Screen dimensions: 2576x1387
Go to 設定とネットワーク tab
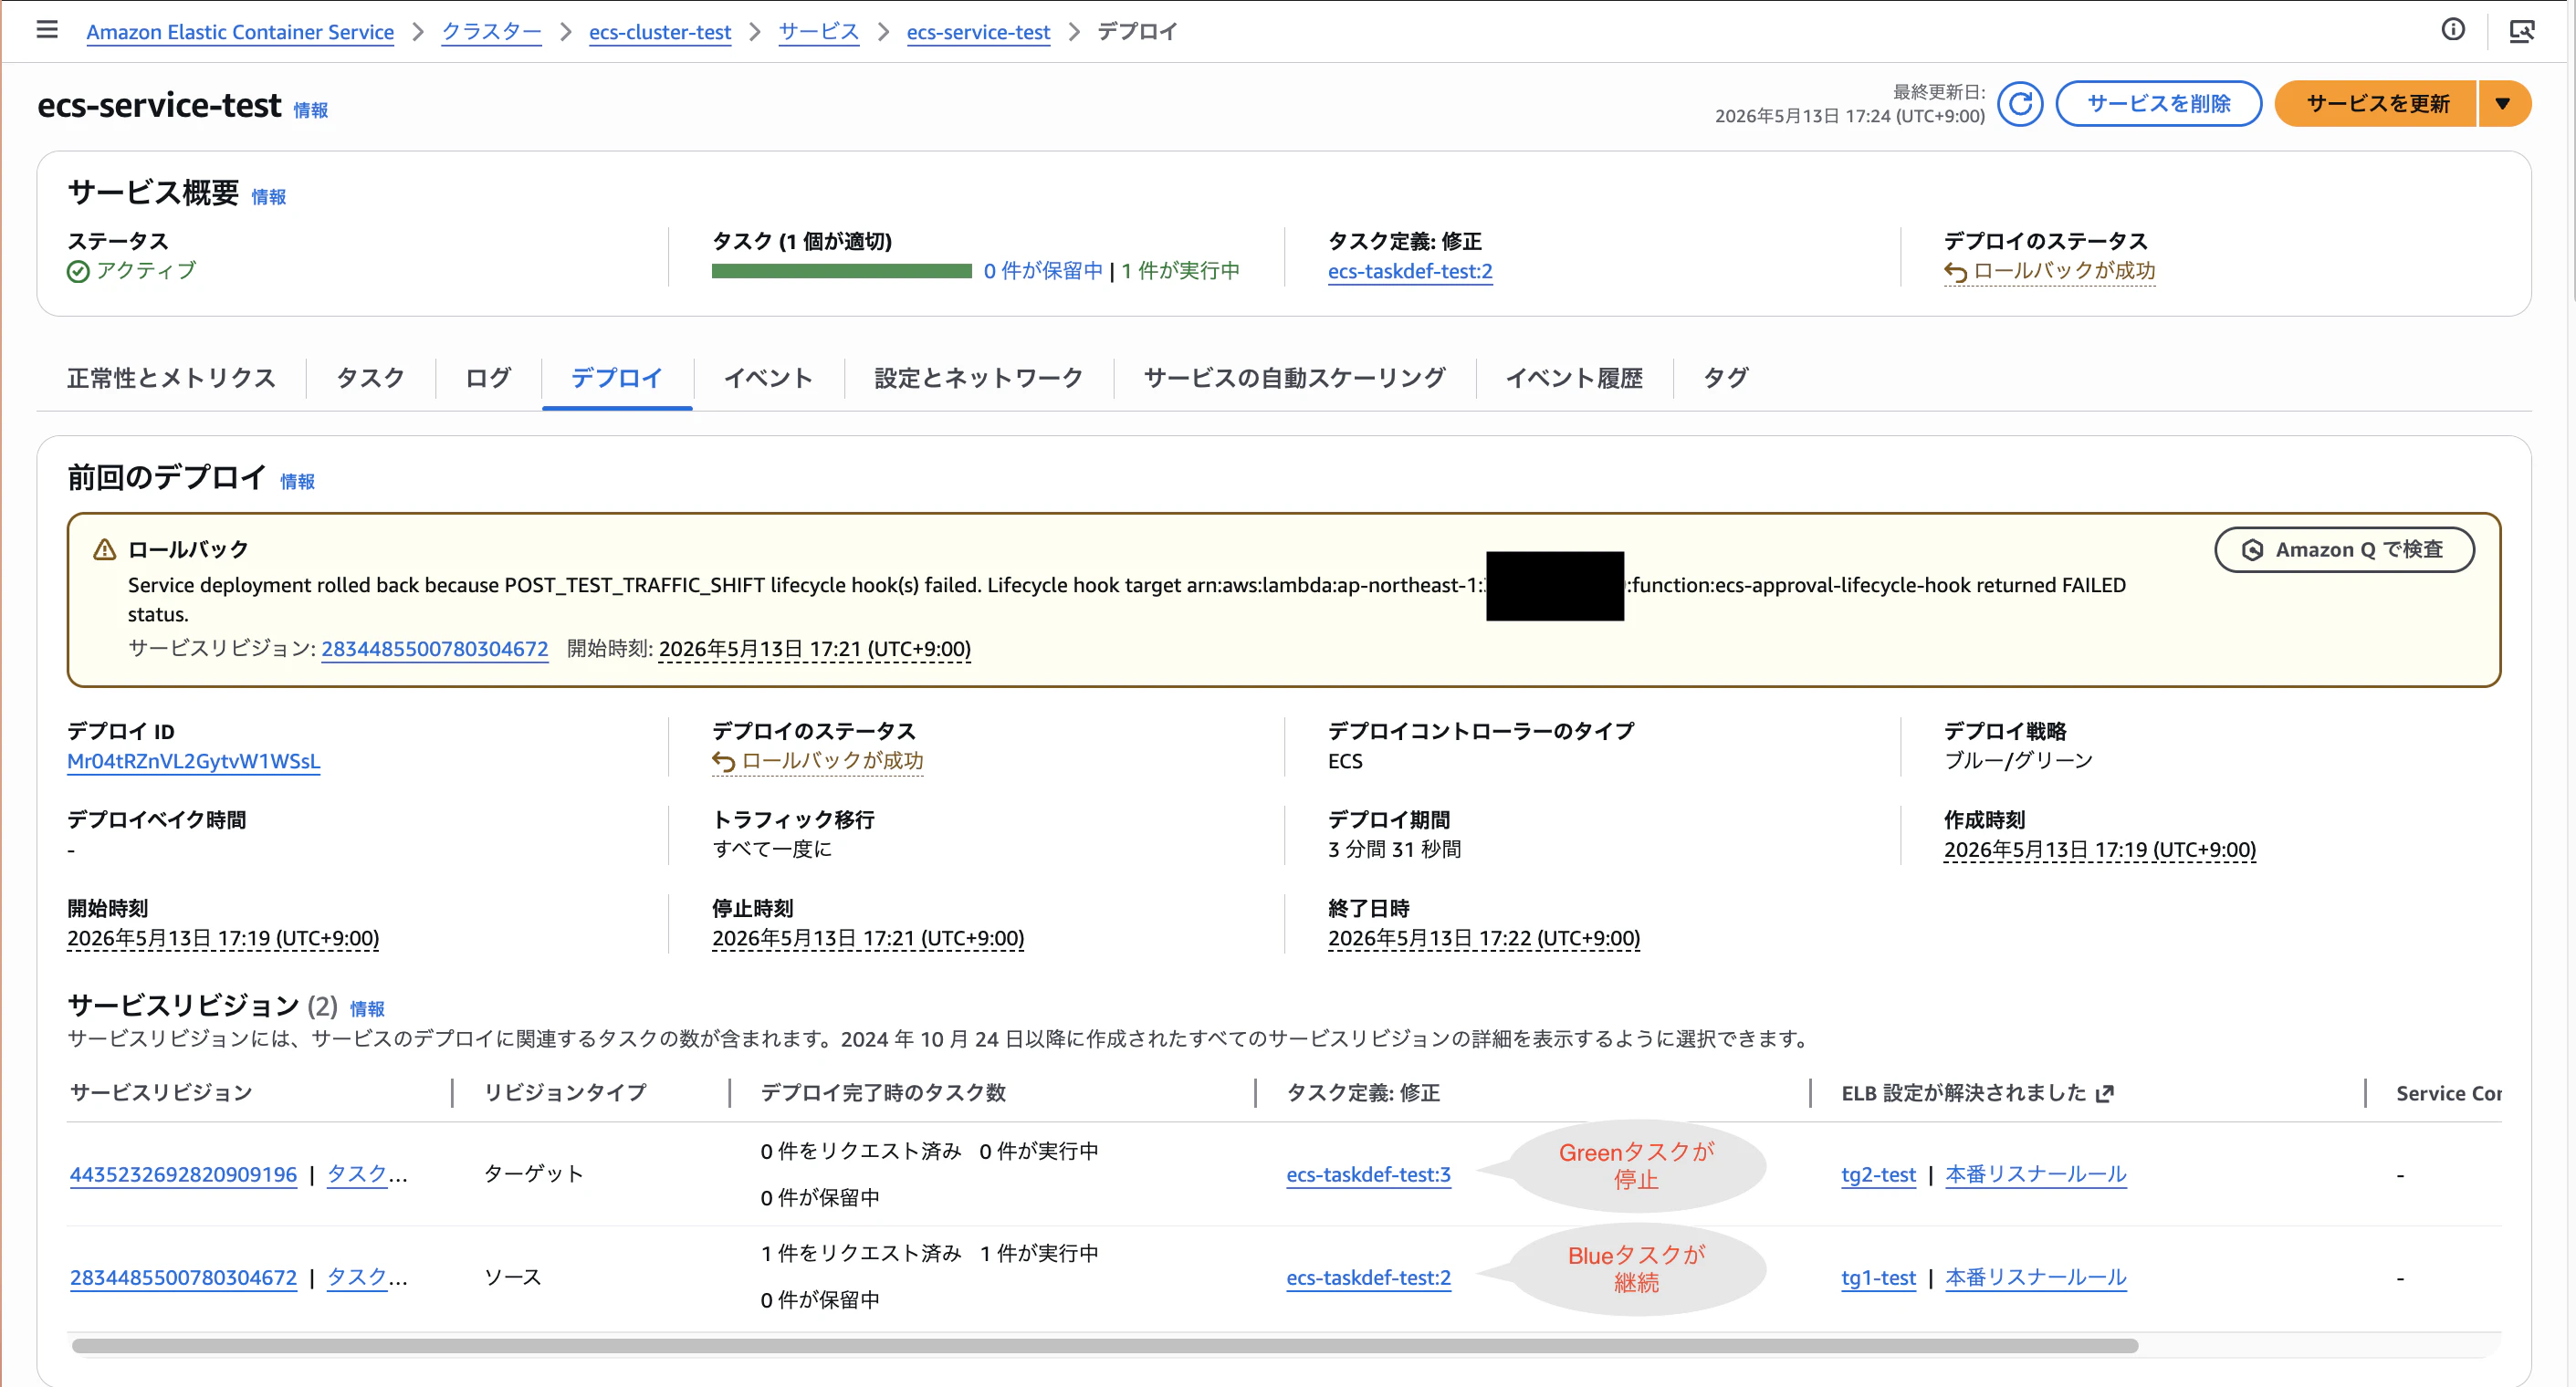tap(978, 378)
